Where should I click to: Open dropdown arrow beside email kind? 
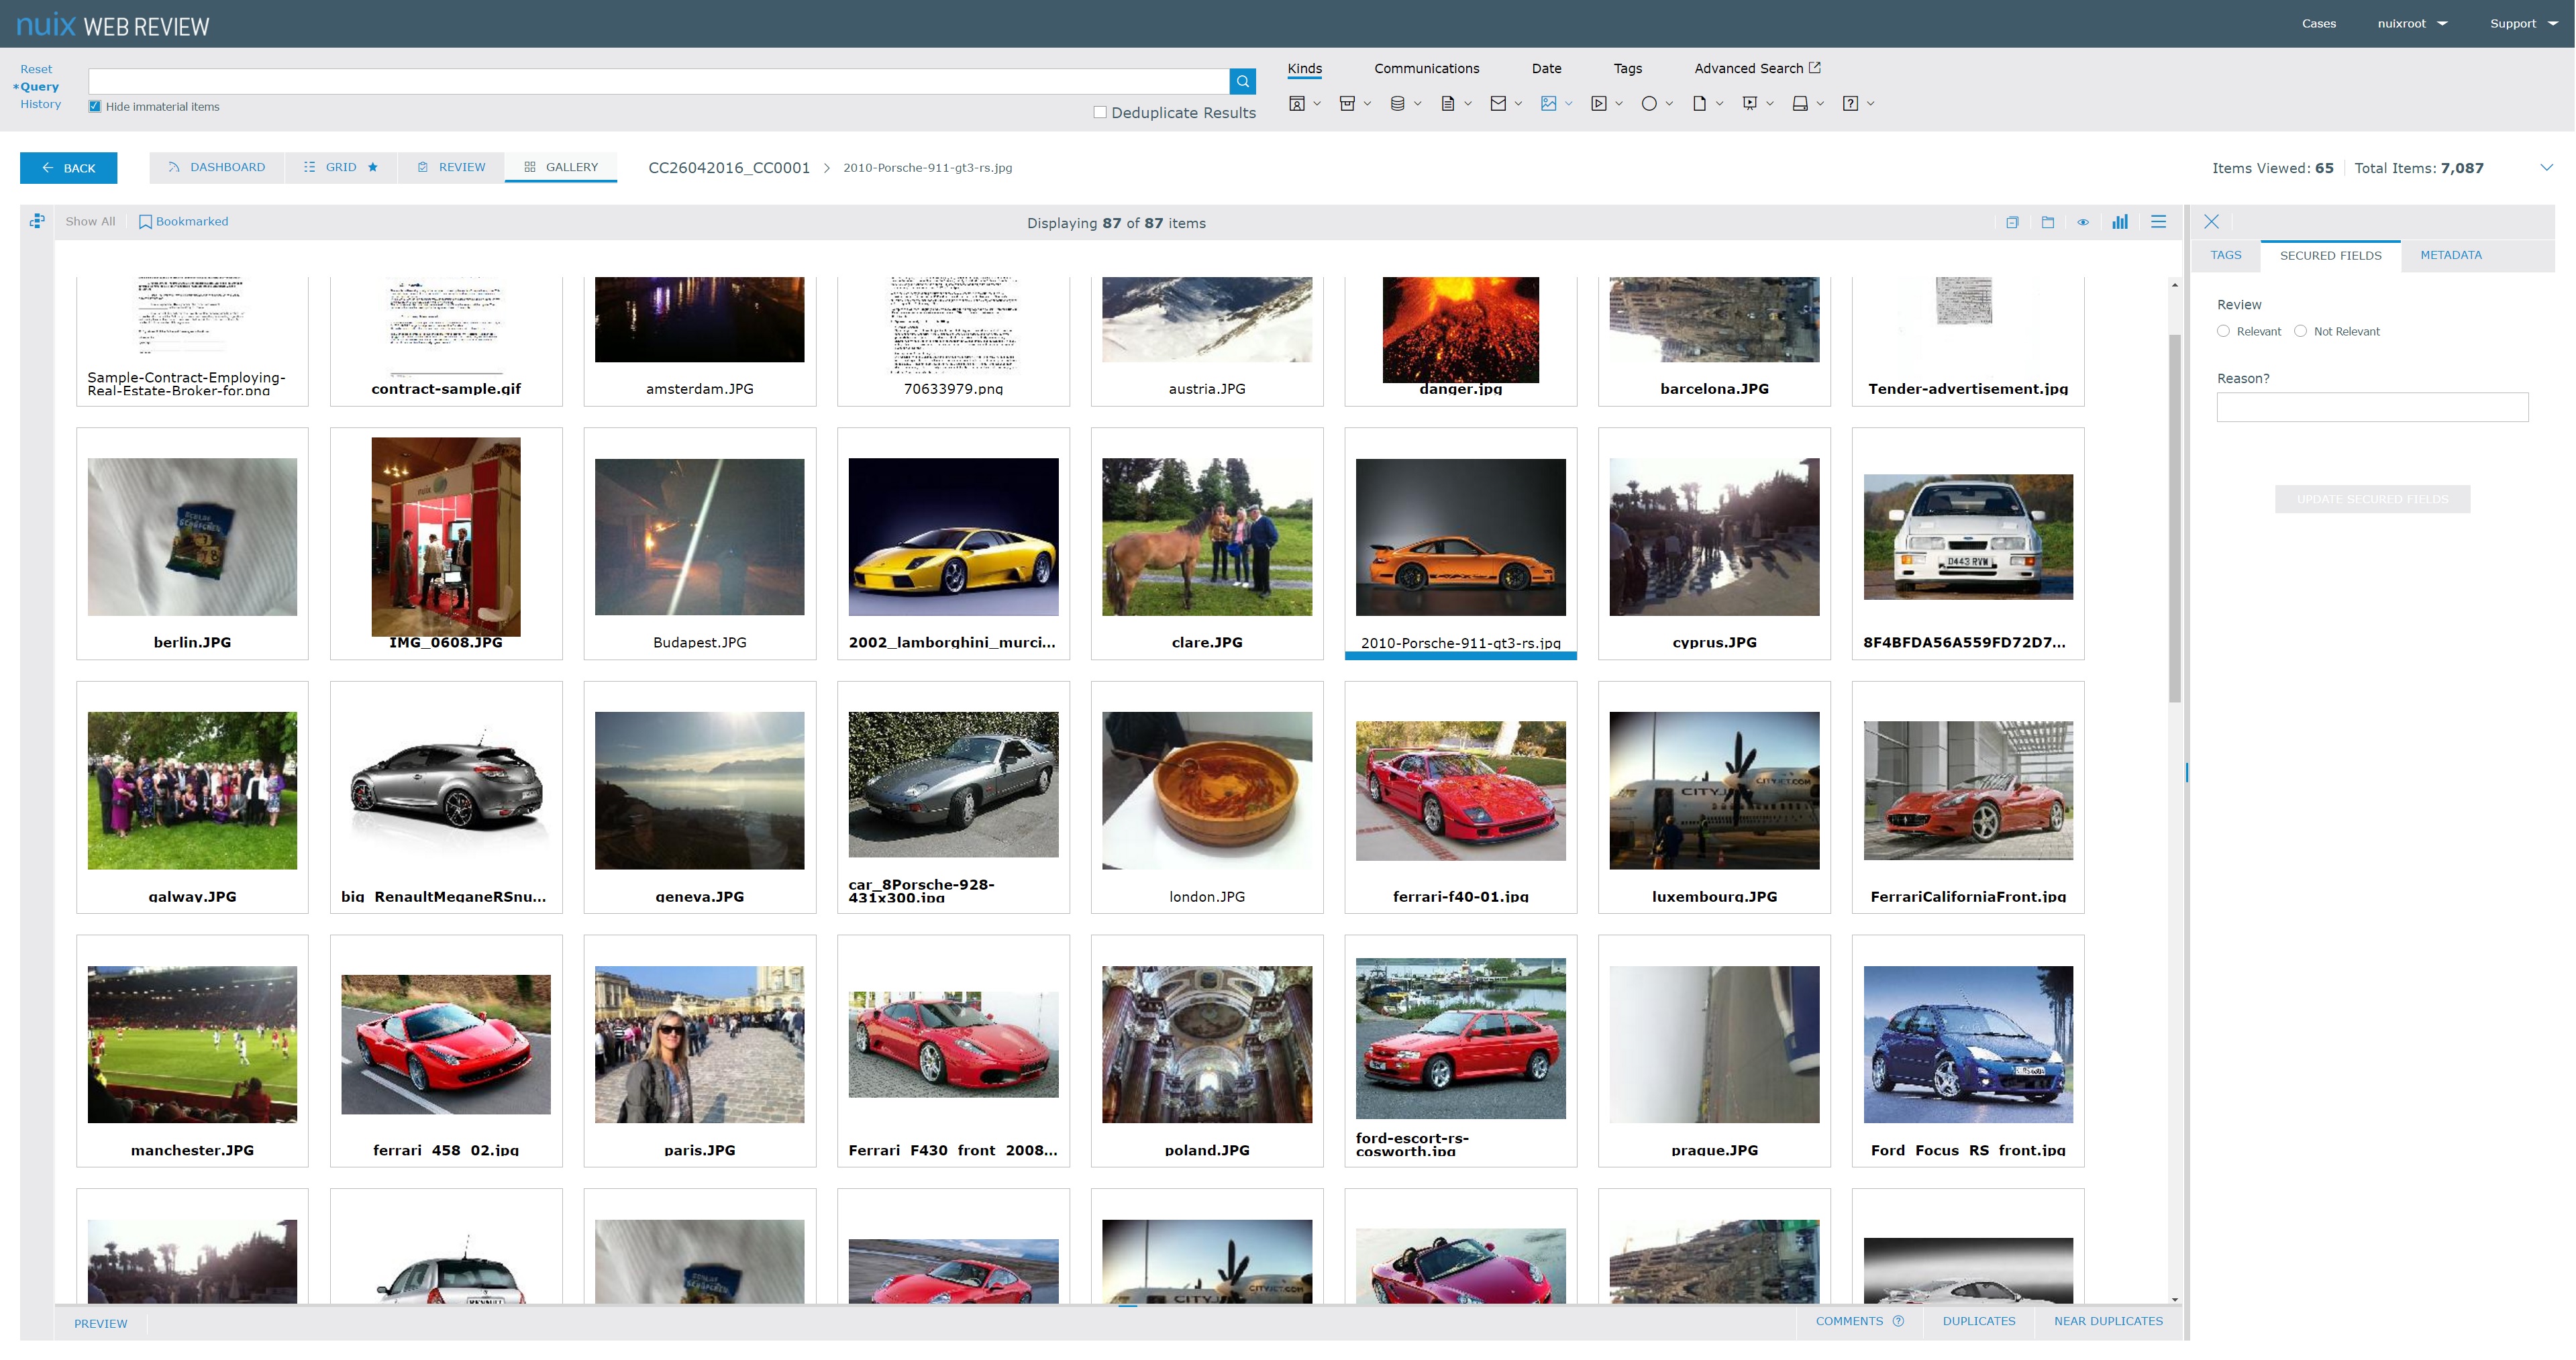point(1518,103)
